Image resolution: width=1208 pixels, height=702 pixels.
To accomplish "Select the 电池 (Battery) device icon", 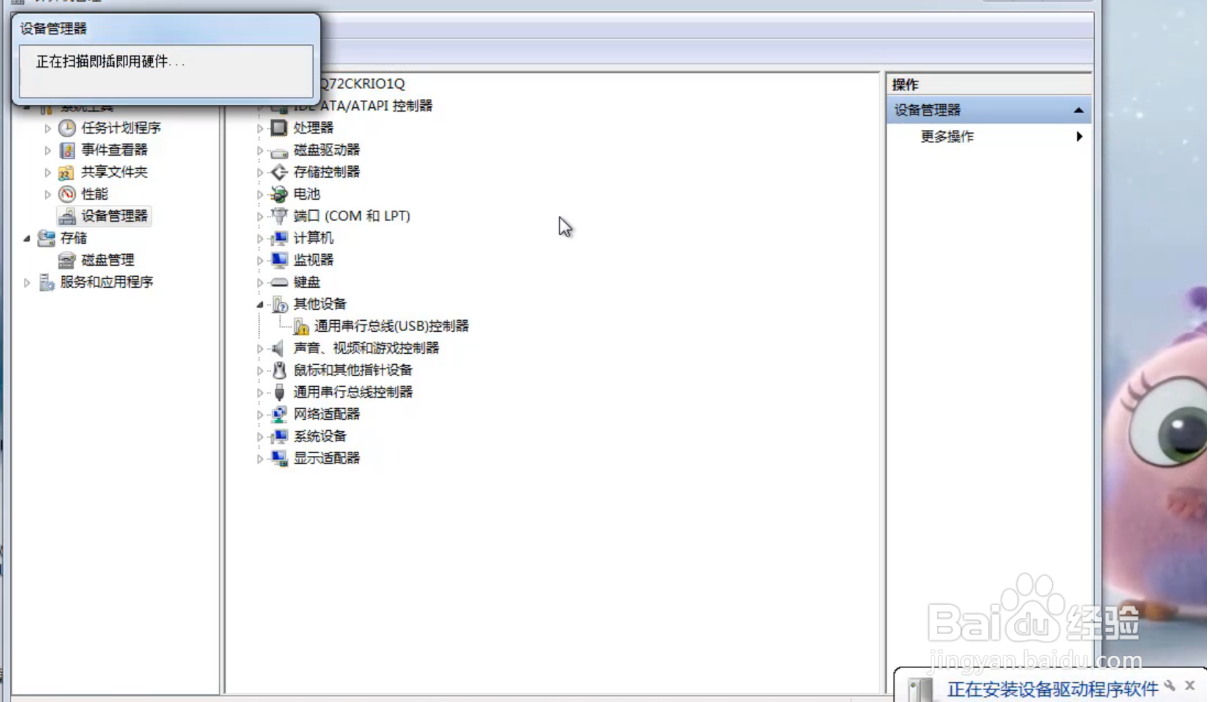I will pyautogui.click(x=279, y=194).
